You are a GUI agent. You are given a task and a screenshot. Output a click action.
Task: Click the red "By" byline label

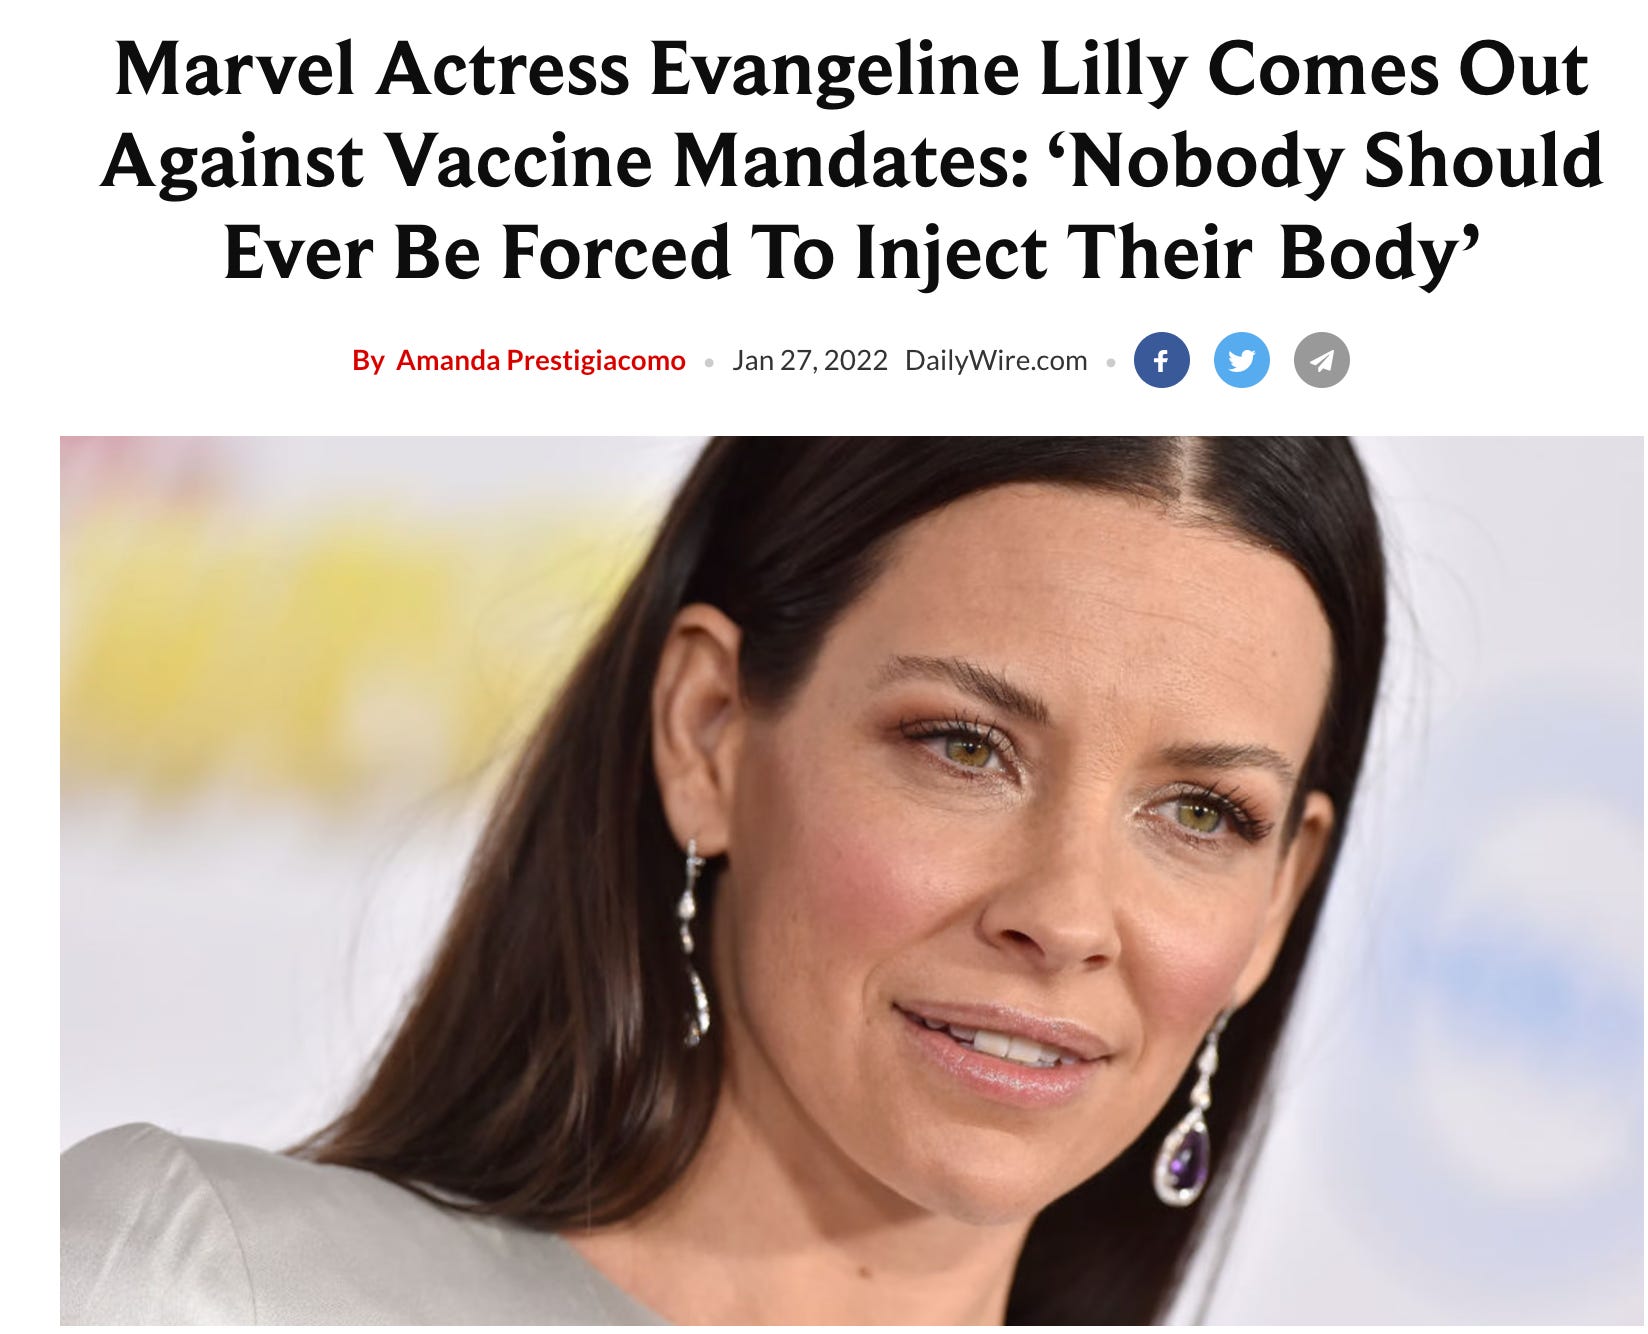coord(368,360)
